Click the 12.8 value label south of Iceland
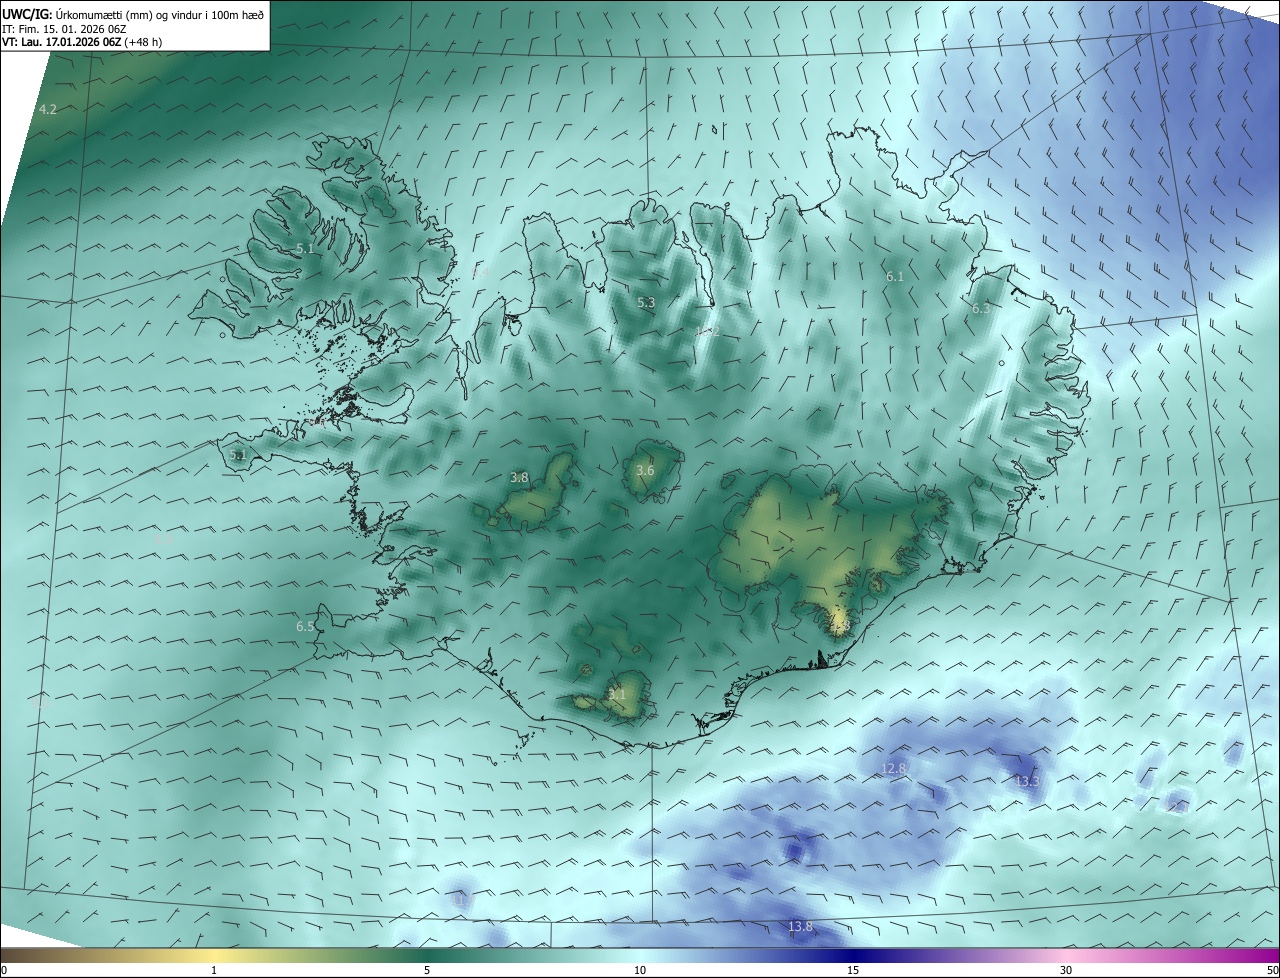Image resolution: width=1280 pixels, height=978 pixels. pos(893,768)
